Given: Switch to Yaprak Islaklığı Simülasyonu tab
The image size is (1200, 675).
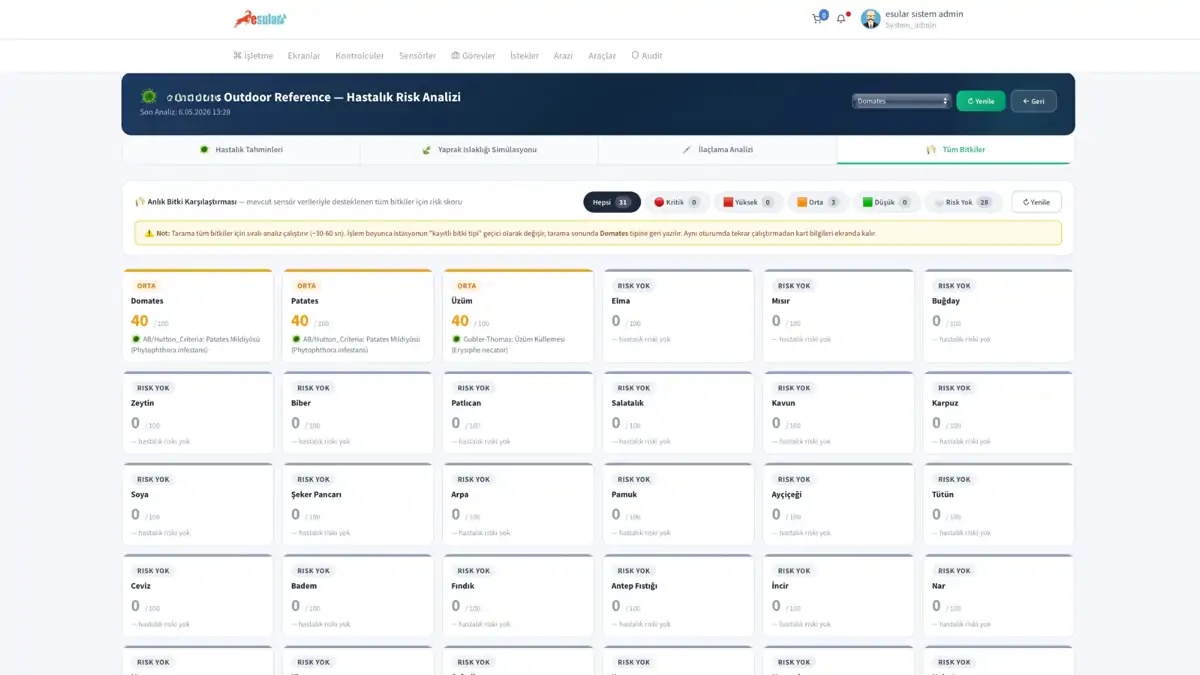Looking at the screenshot, I should 479,150.
